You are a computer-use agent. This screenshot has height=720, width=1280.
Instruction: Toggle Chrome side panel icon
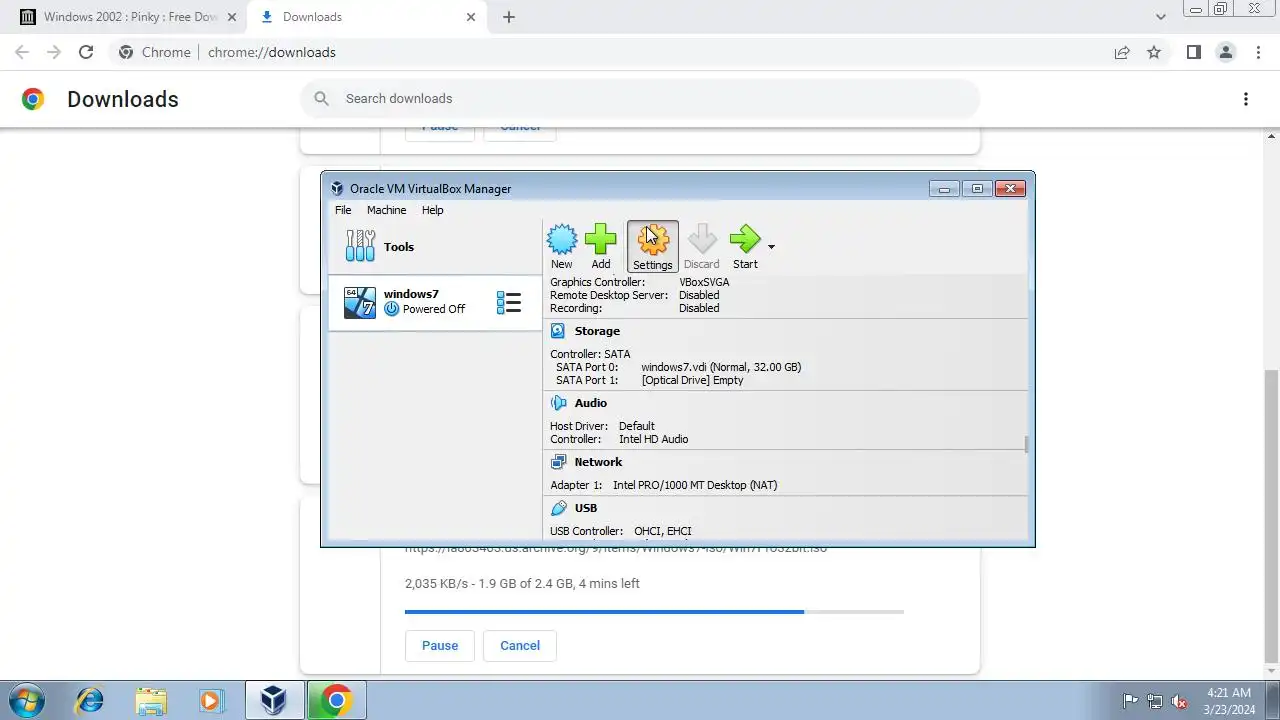1193,52
